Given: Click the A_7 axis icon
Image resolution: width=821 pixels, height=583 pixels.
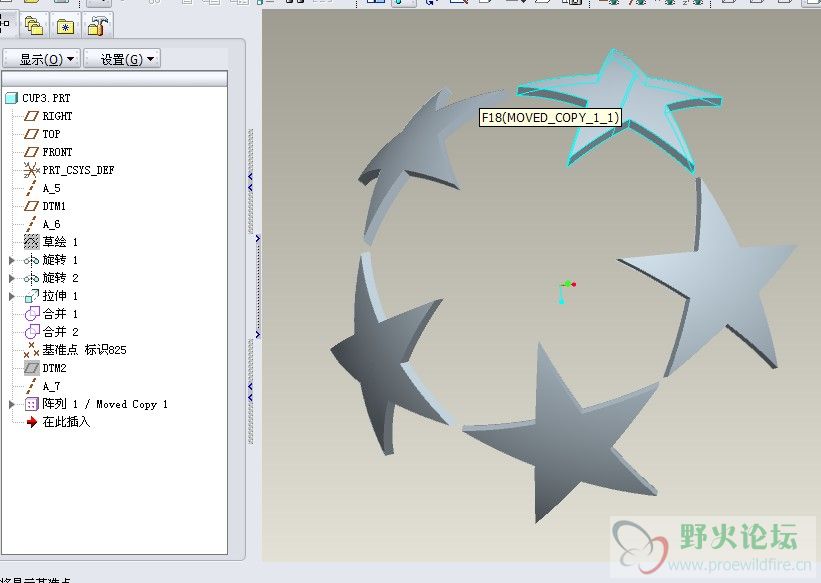Looking at the screenshot, I should tap(31, 386).
